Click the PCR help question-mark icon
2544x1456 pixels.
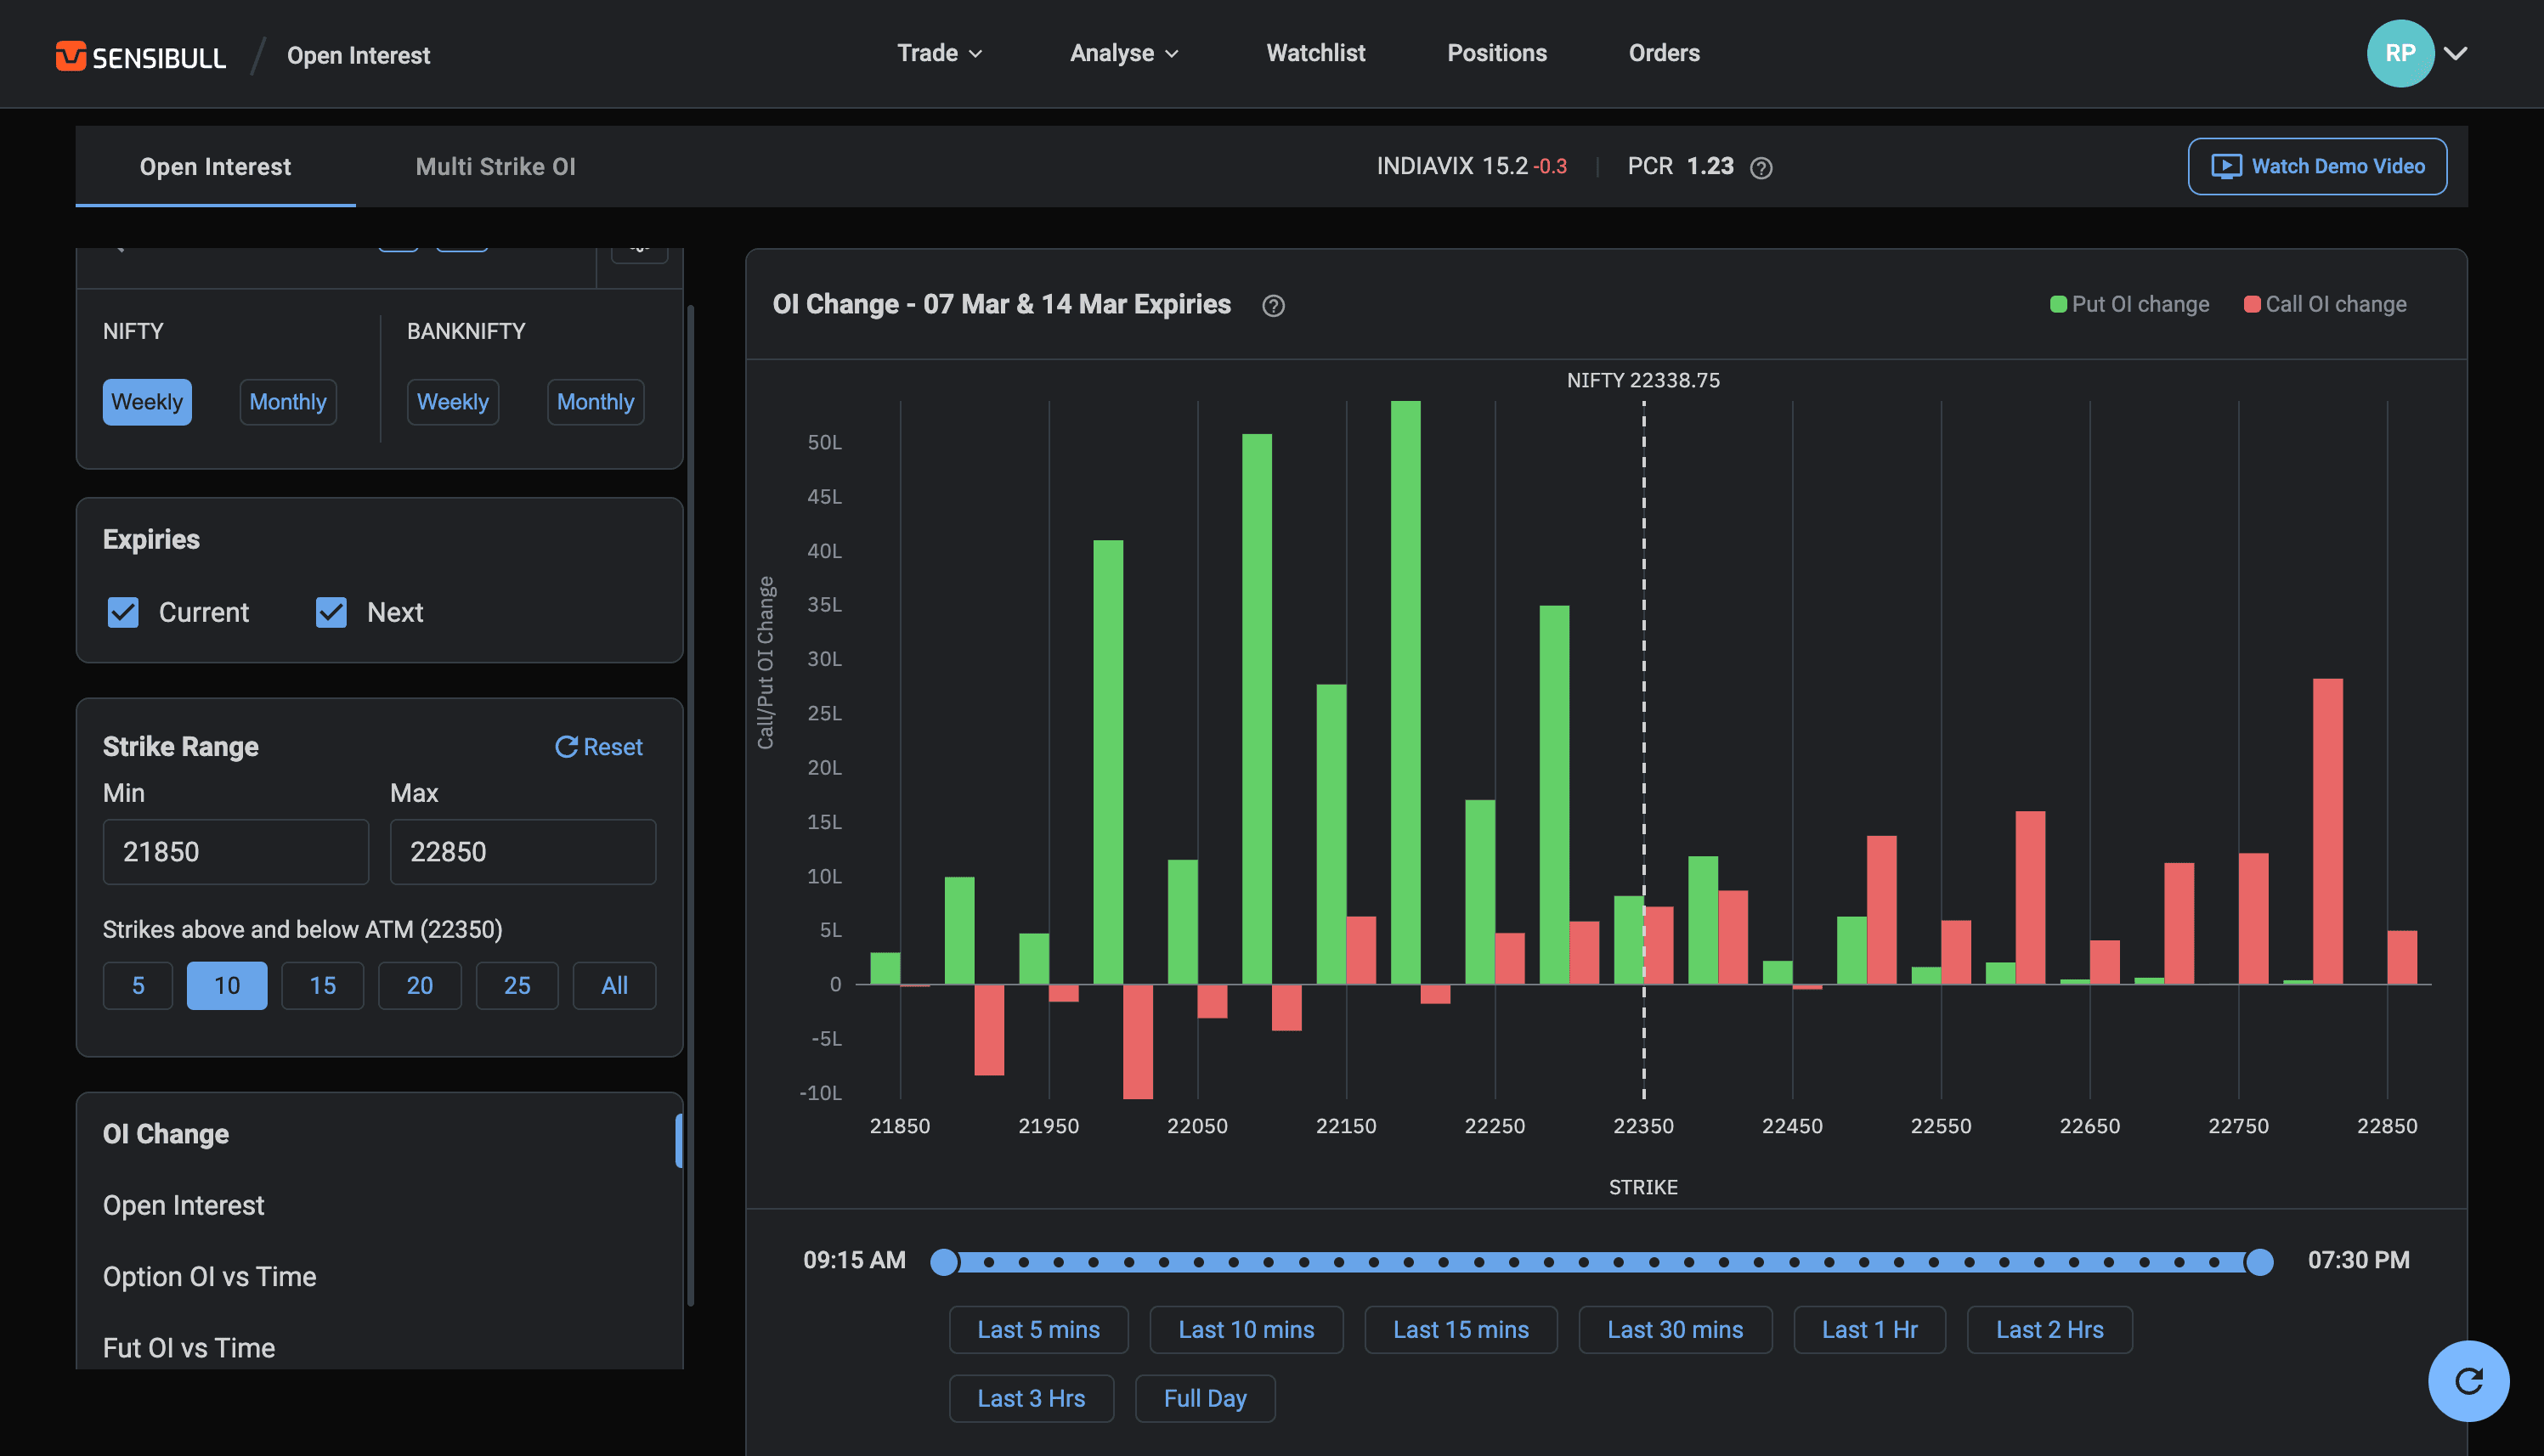[x=1761, y=168]
